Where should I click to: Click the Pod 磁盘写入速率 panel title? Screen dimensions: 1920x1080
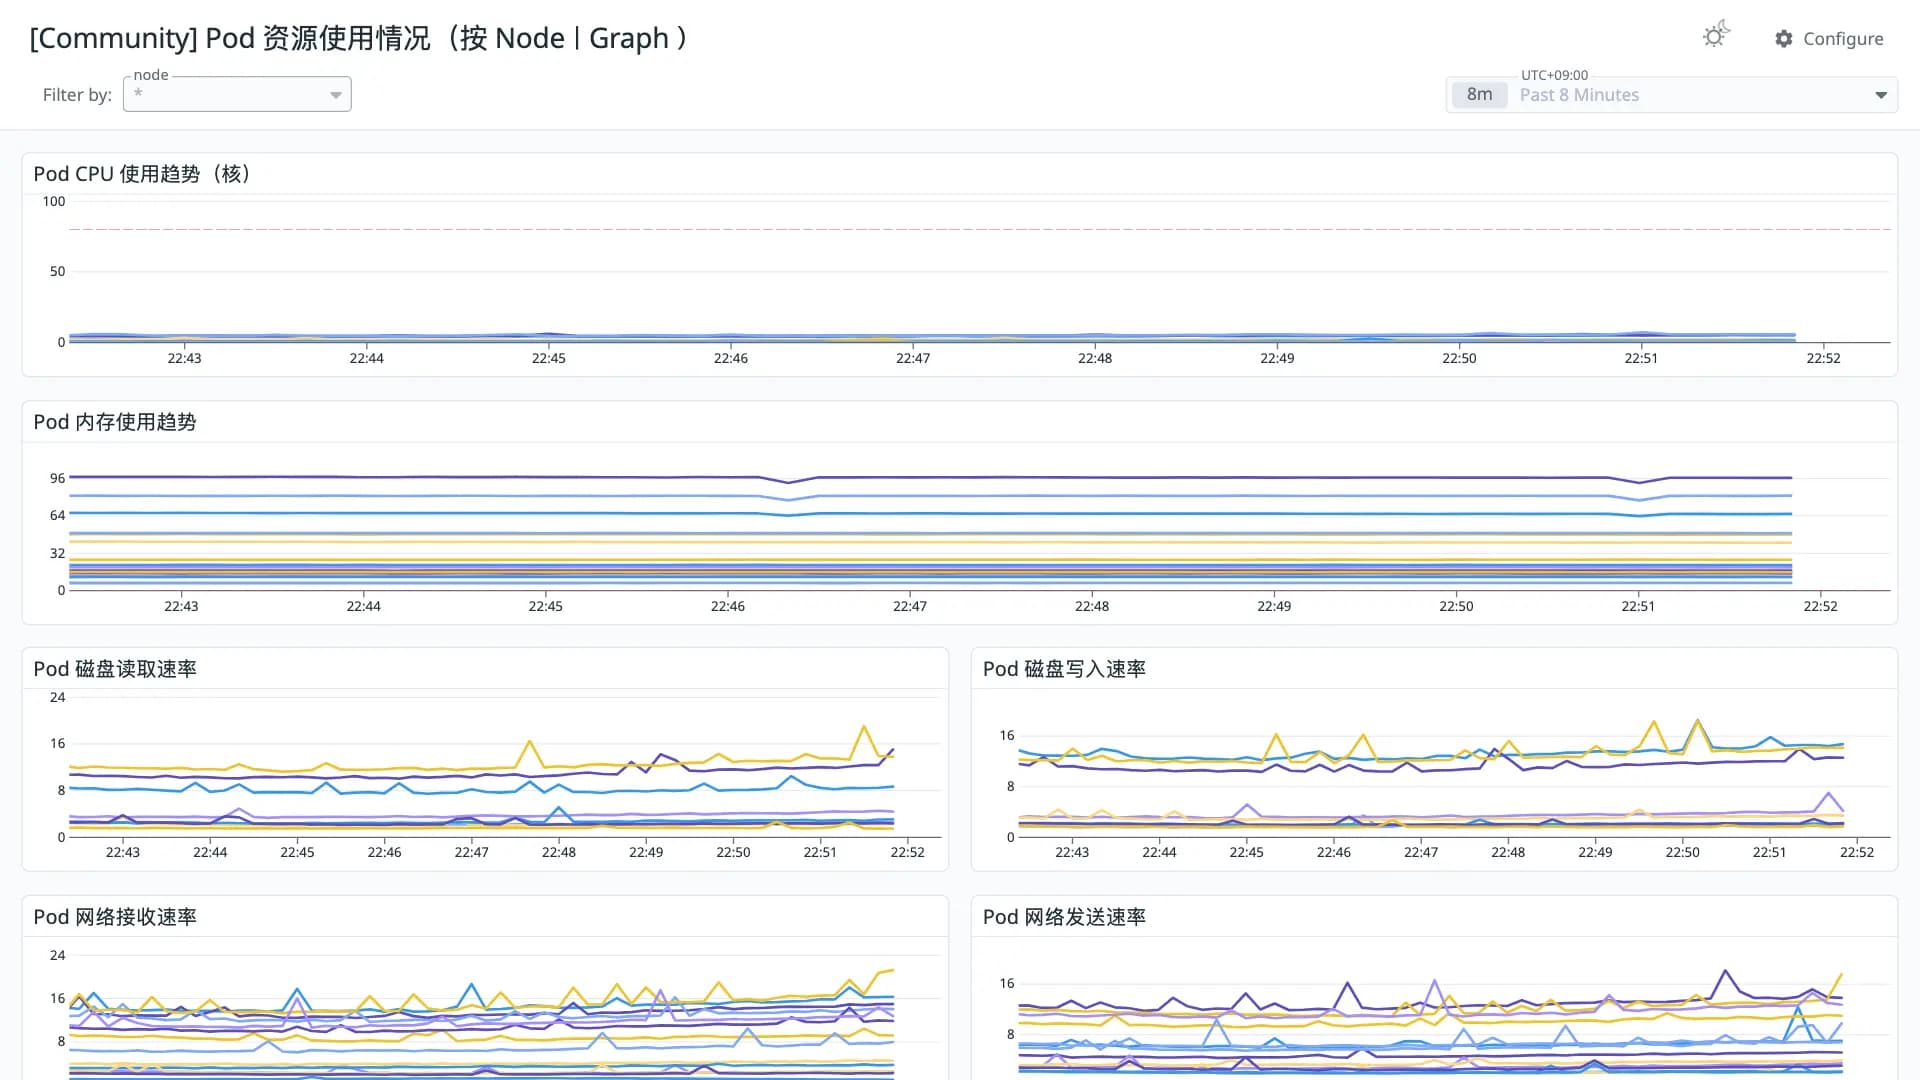point(1064,669)
